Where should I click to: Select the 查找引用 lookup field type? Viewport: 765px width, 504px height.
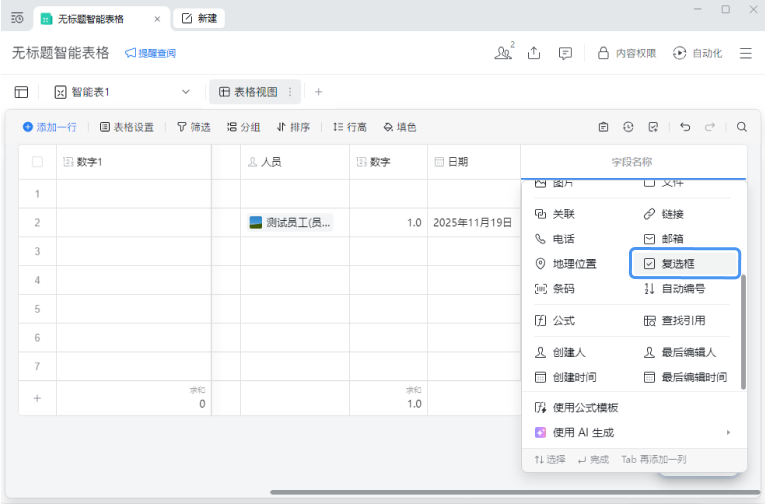(675, 321)
